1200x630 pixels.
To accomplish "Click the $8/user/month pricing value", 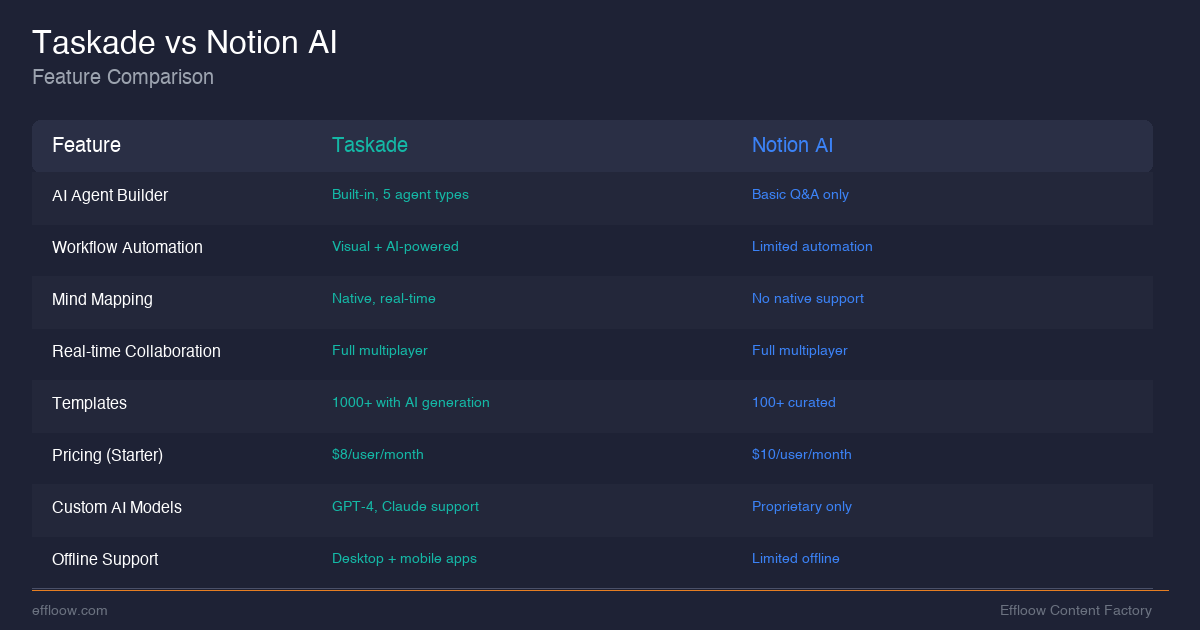I will [x=378, y=455].
